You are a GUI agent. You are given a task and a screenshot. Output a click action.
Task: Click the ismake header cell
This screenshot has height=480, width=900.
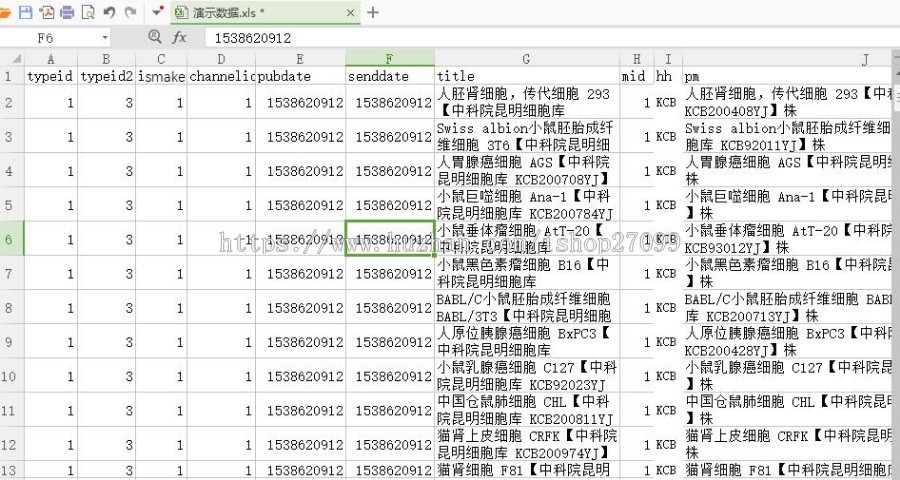tap(161, 76)
